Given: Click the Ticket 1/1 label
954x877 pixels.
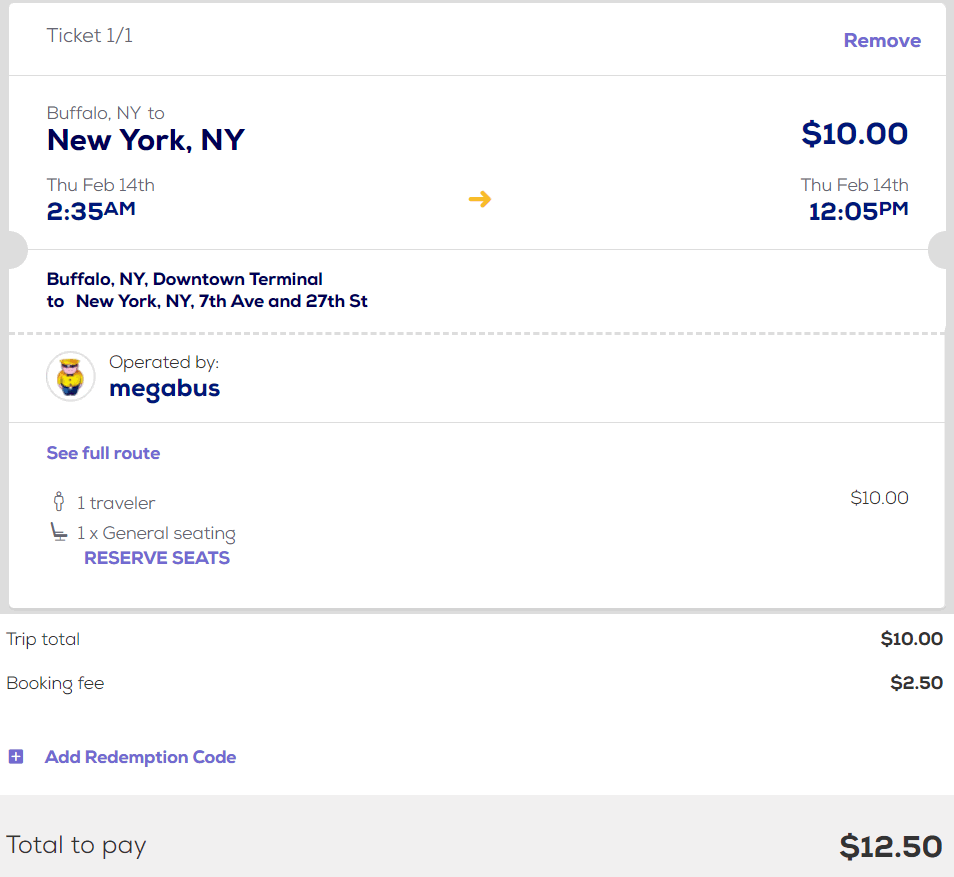Looking at the screenshot, I should click(90, 36).
